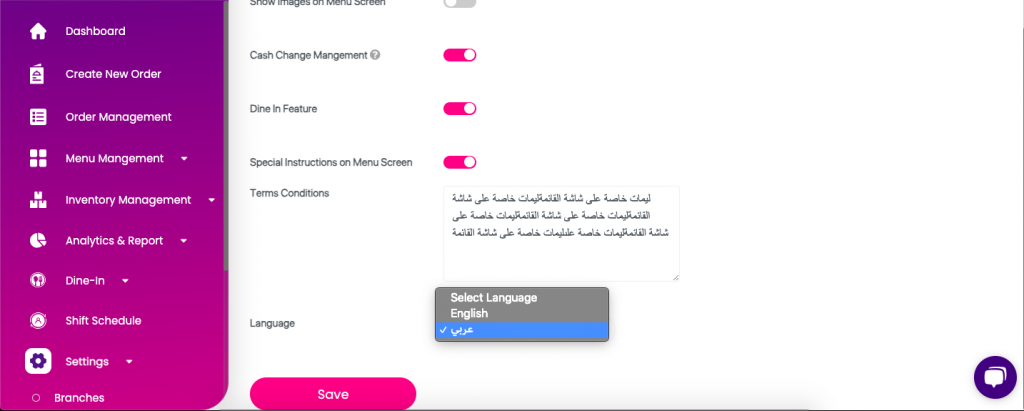Toggle Special Instructions on Menu Screen
This screenshot has height=411, width=1024.
pos(460,162)
